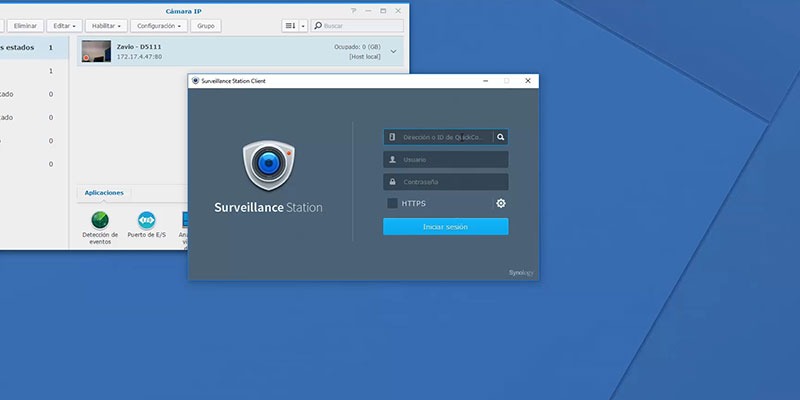Click the 172.17.4.47:80 address text
This screenshot has height=400, width=800.
(139, 57)
